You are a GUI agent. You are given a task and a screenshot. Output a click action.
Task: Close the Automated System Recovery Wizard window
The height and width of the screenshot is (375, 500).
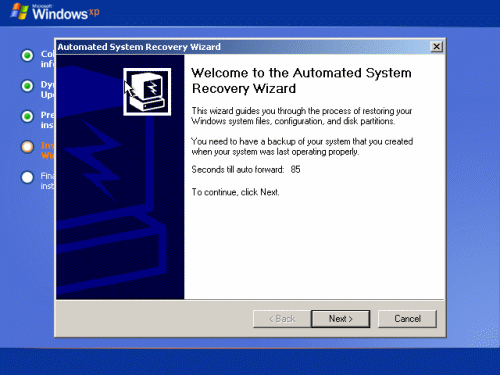[436, 47]
